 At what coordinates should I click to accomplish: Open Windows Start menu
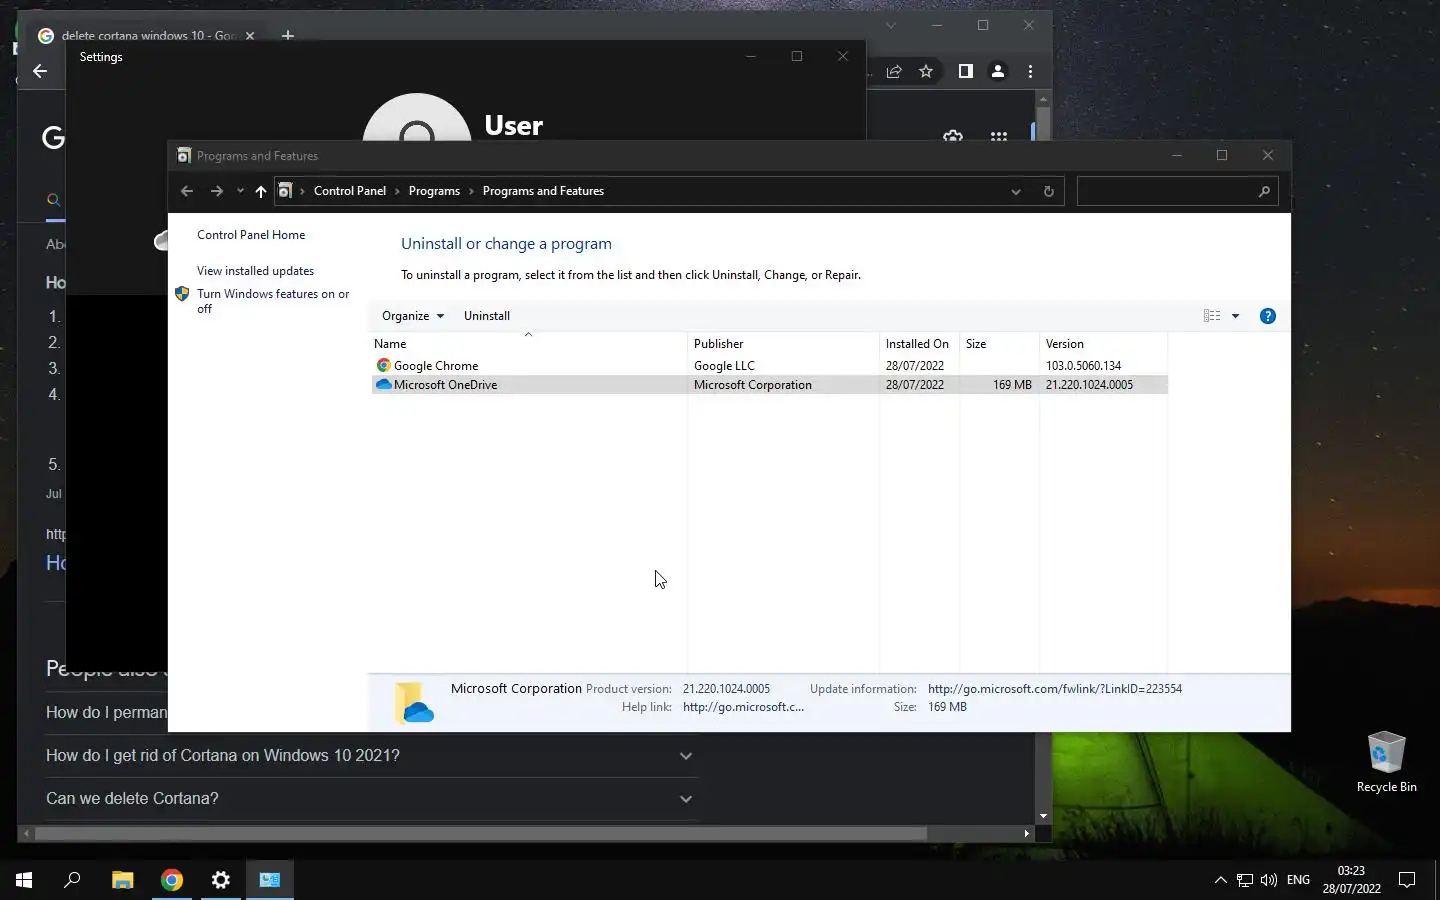(x=24, y=880)
